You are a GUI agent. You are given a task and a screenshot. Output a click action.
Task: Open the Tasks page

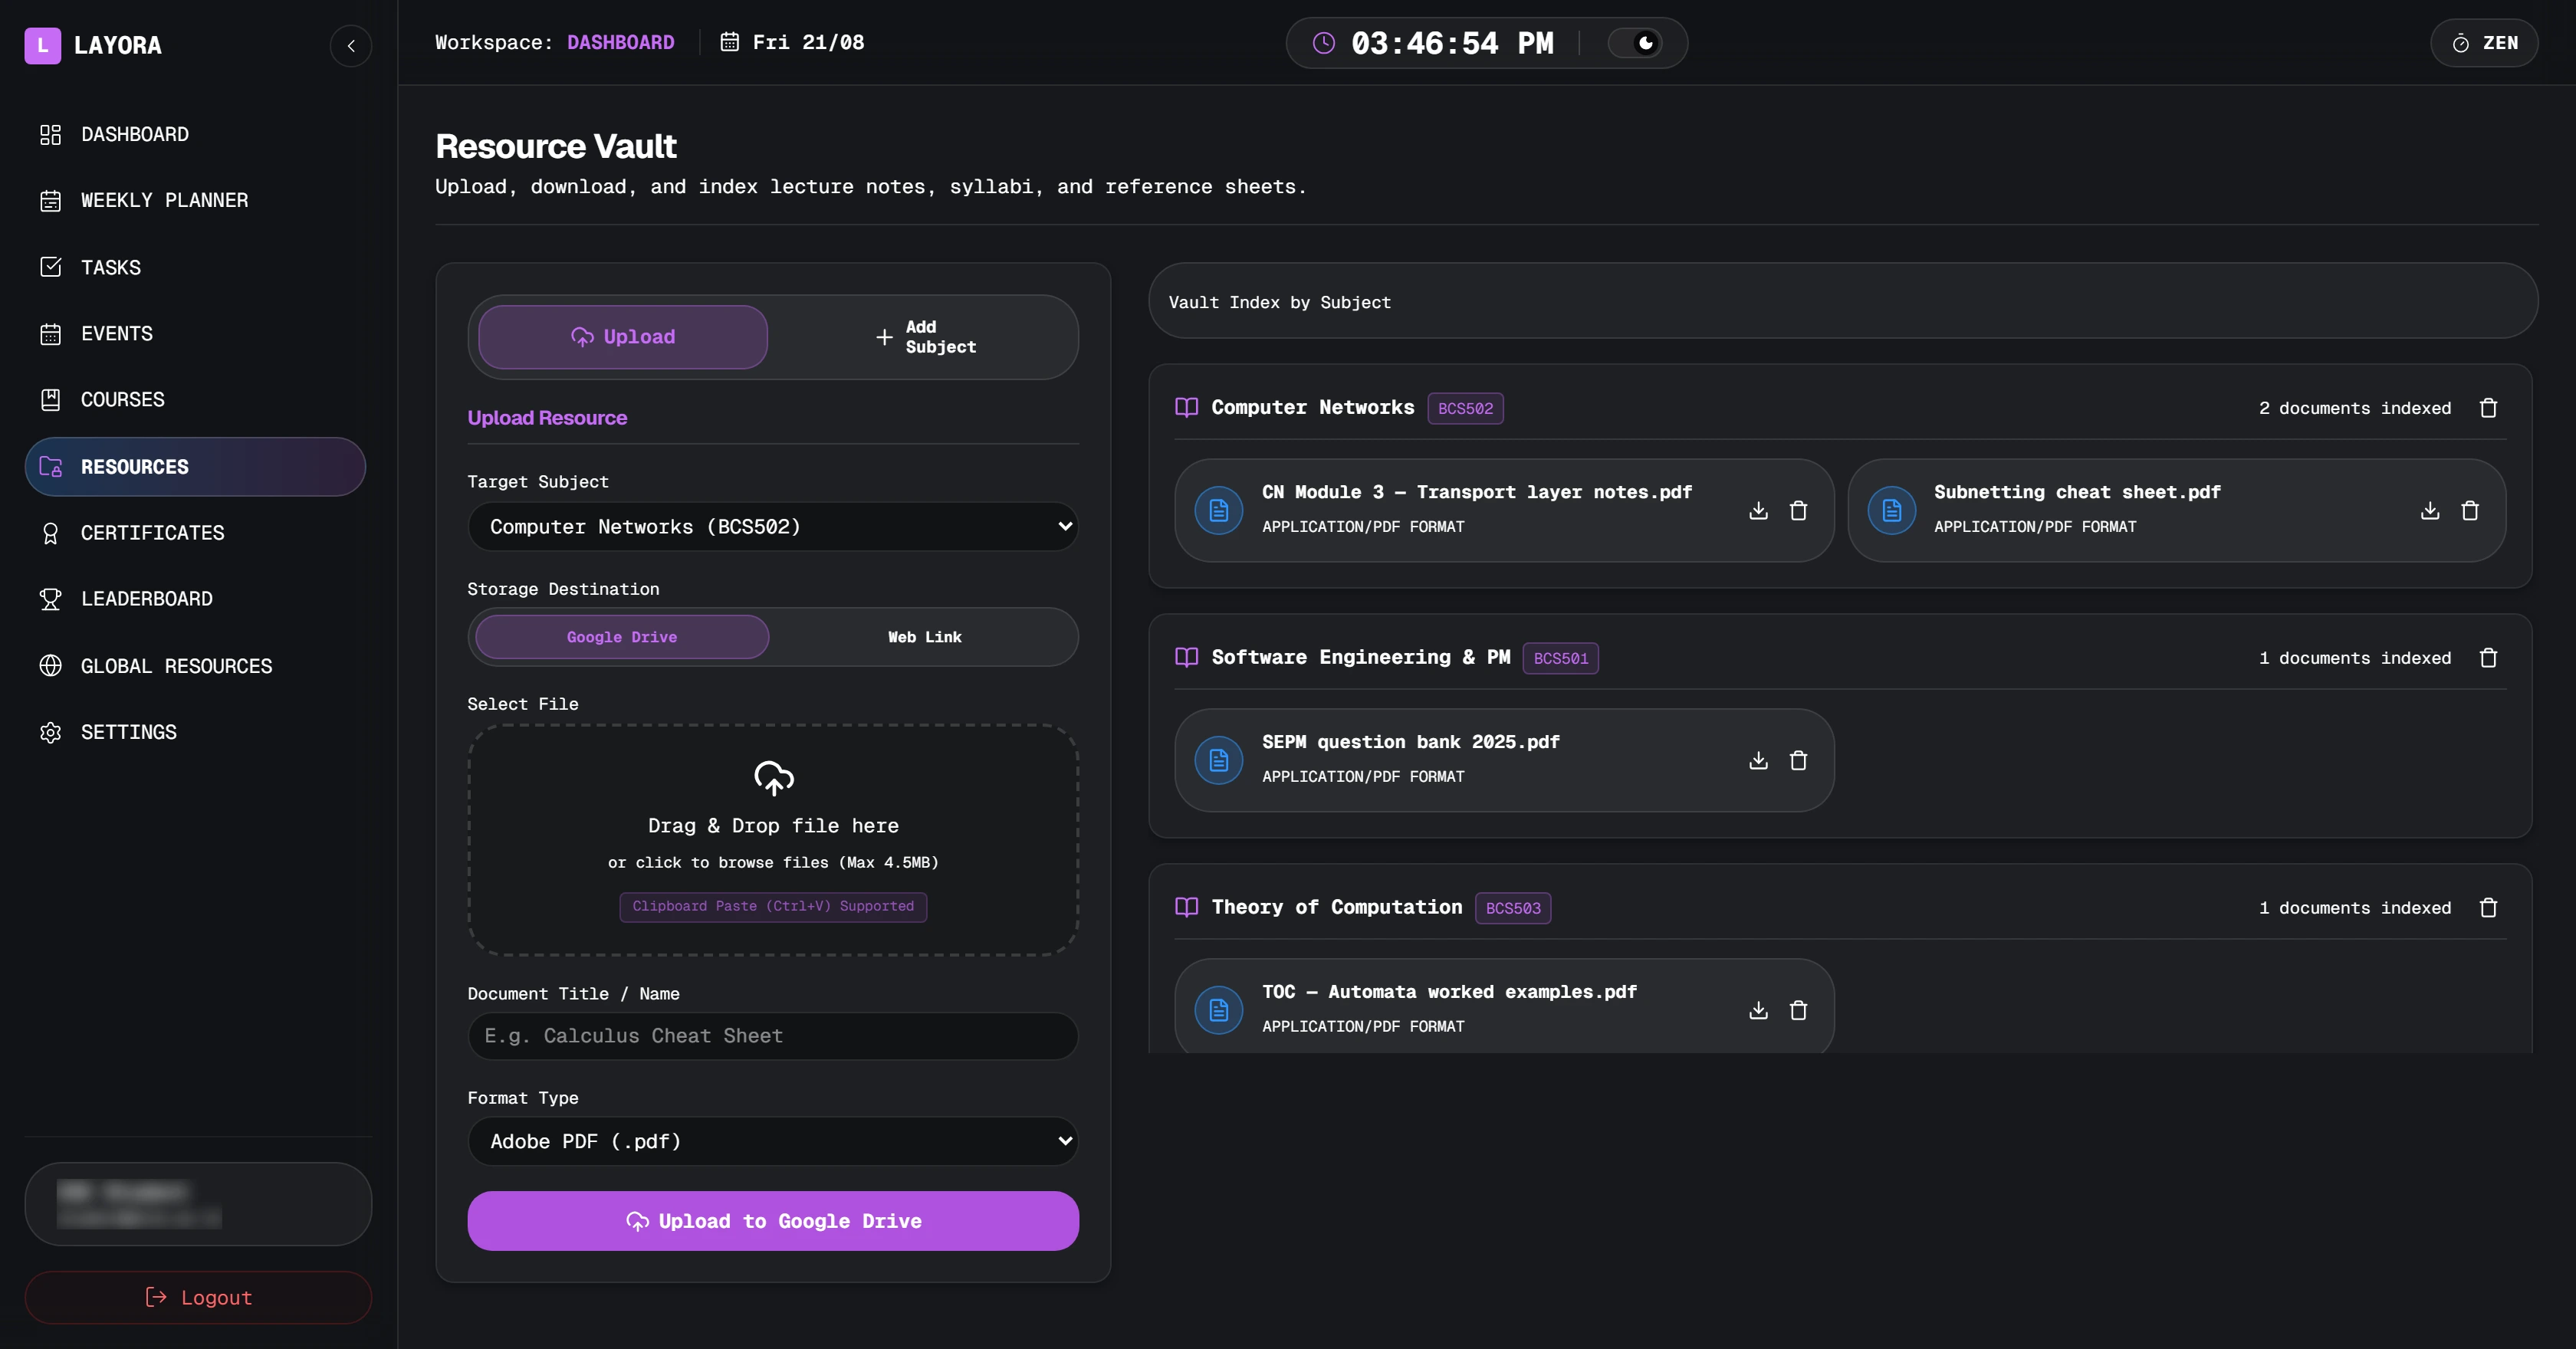pyautogui.click(x=195, y=267)
